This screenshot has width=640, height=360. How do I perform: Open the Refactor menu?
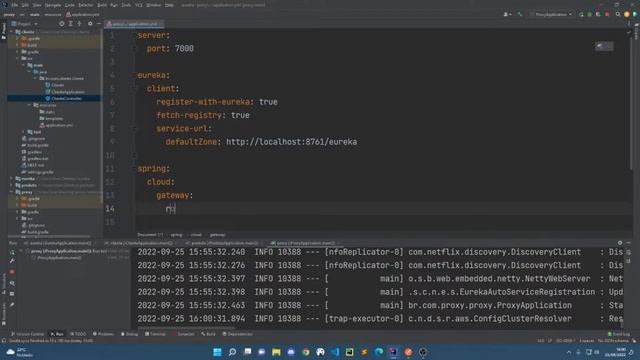pyautogui.click(x=85, y=5)
